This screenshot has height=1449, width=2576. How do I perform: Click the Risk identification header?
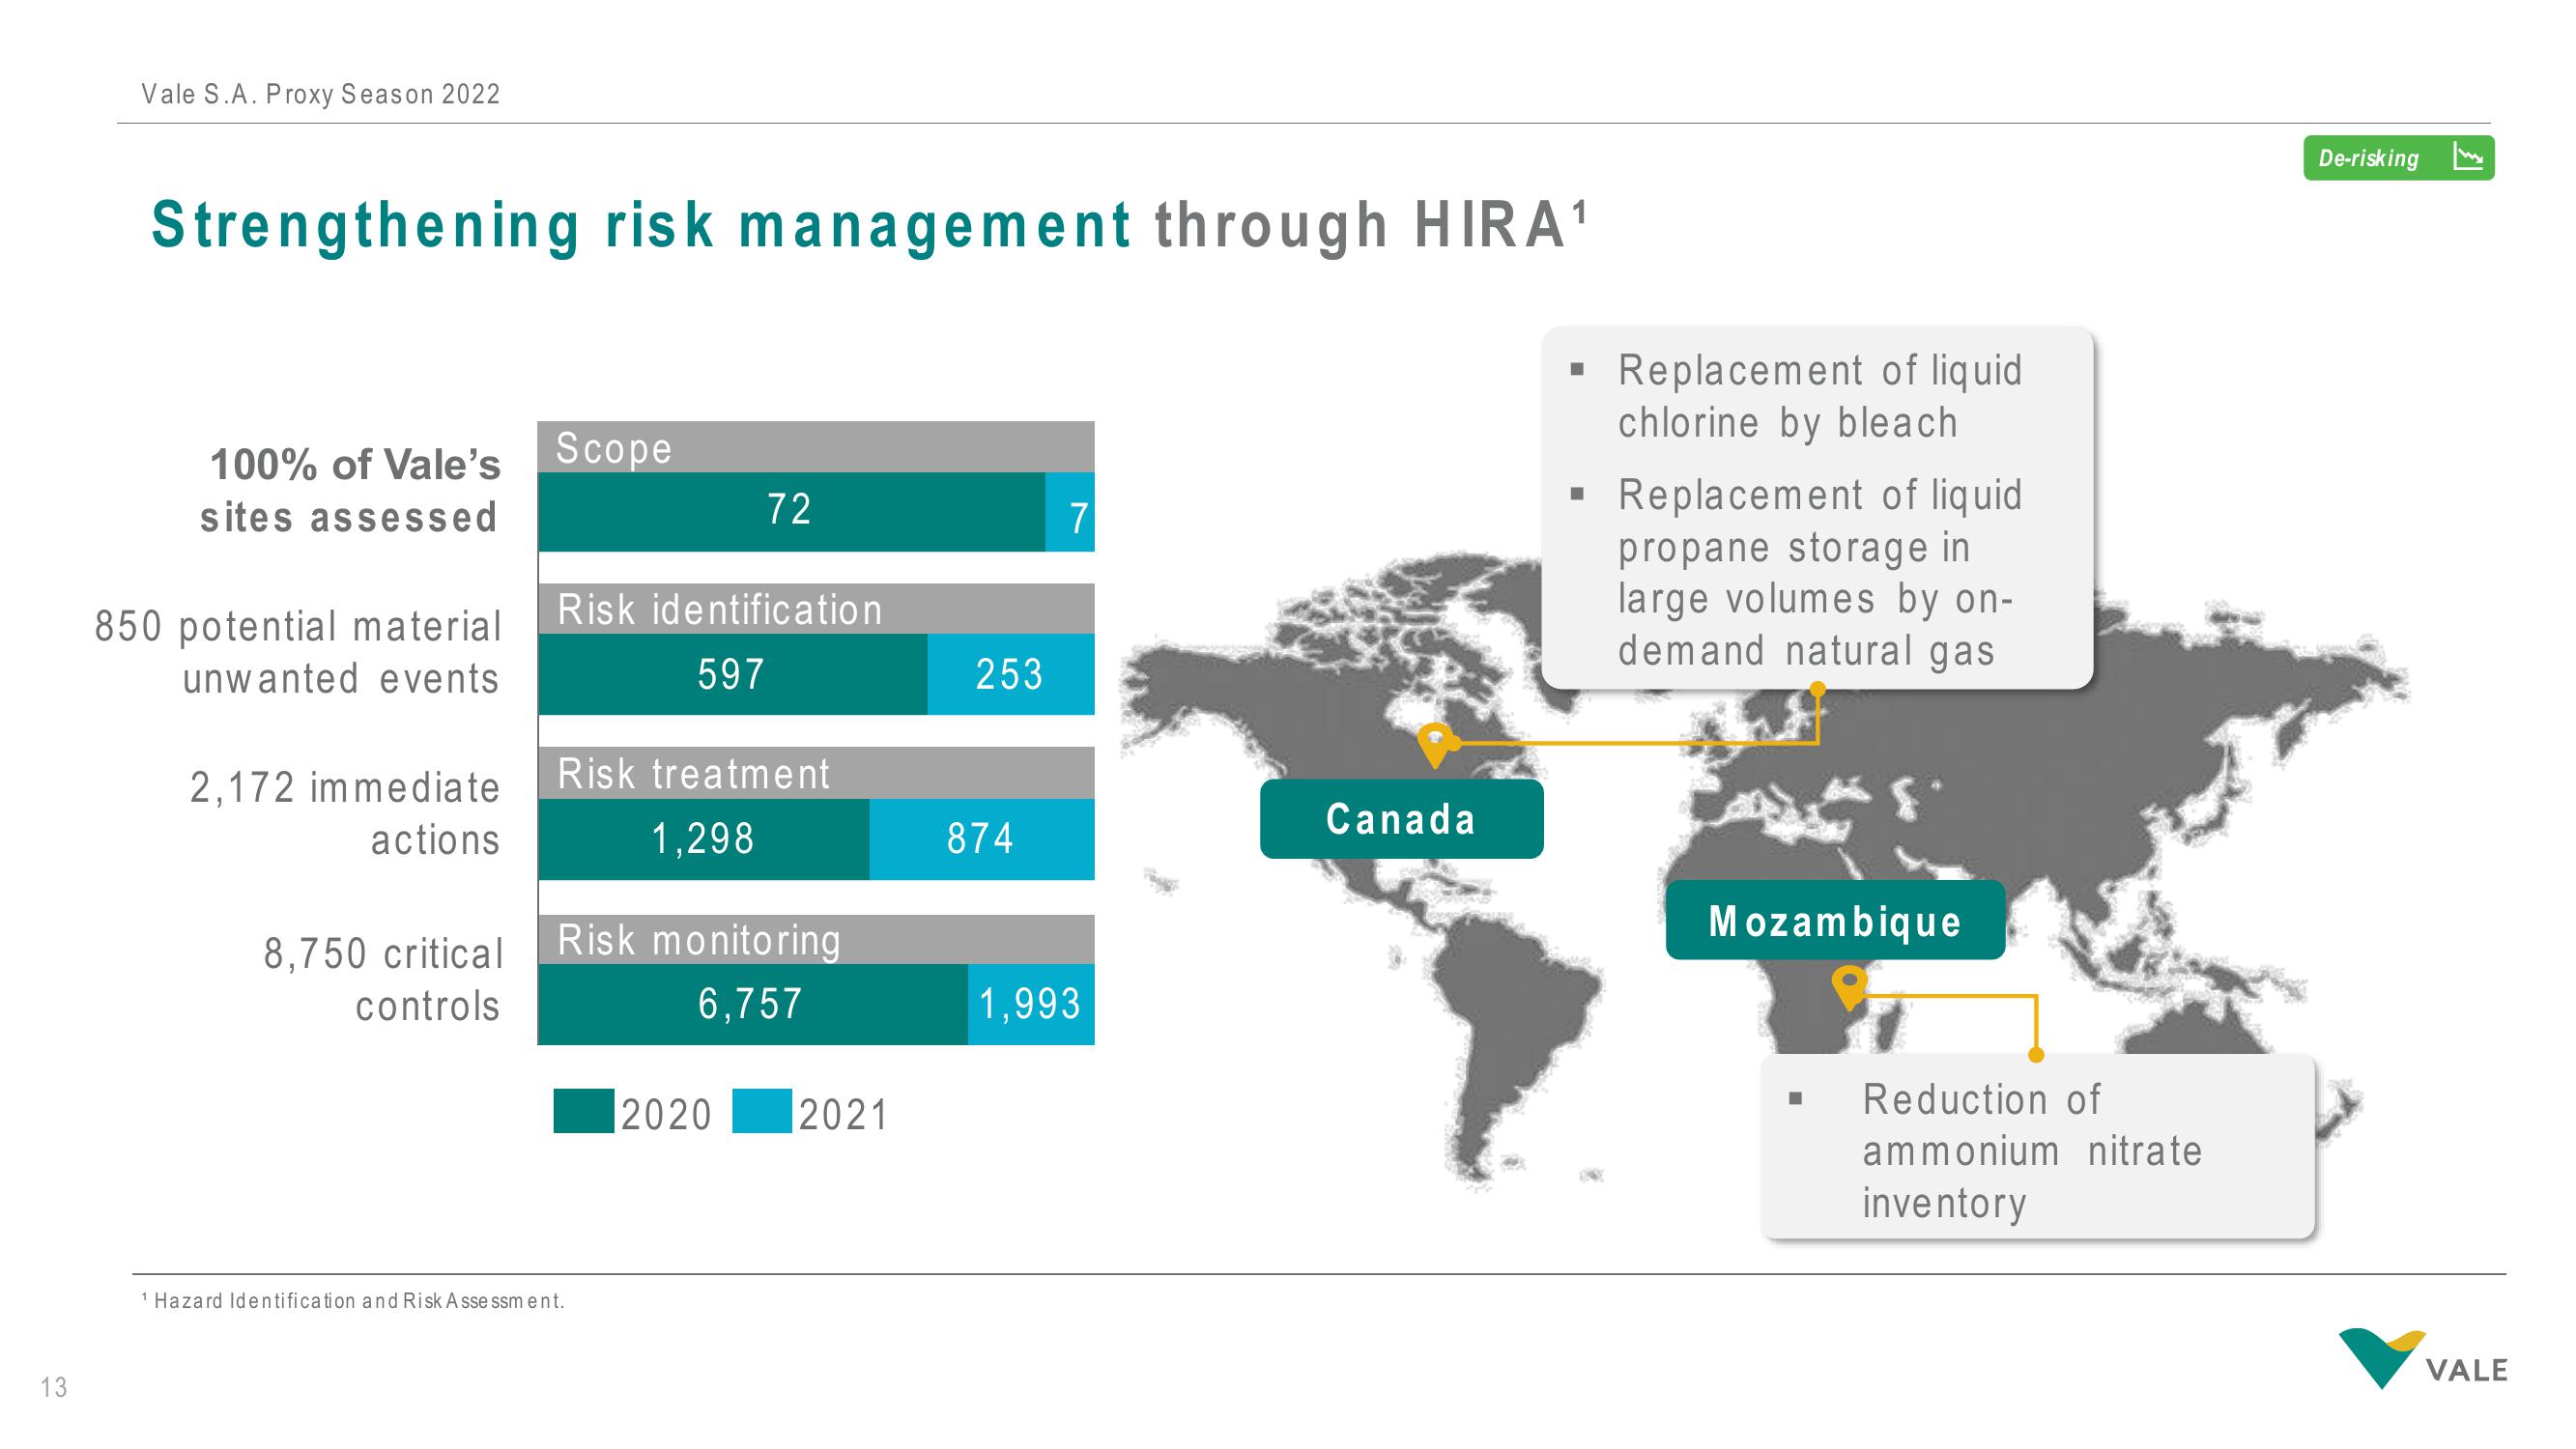[x=816, y=609]
